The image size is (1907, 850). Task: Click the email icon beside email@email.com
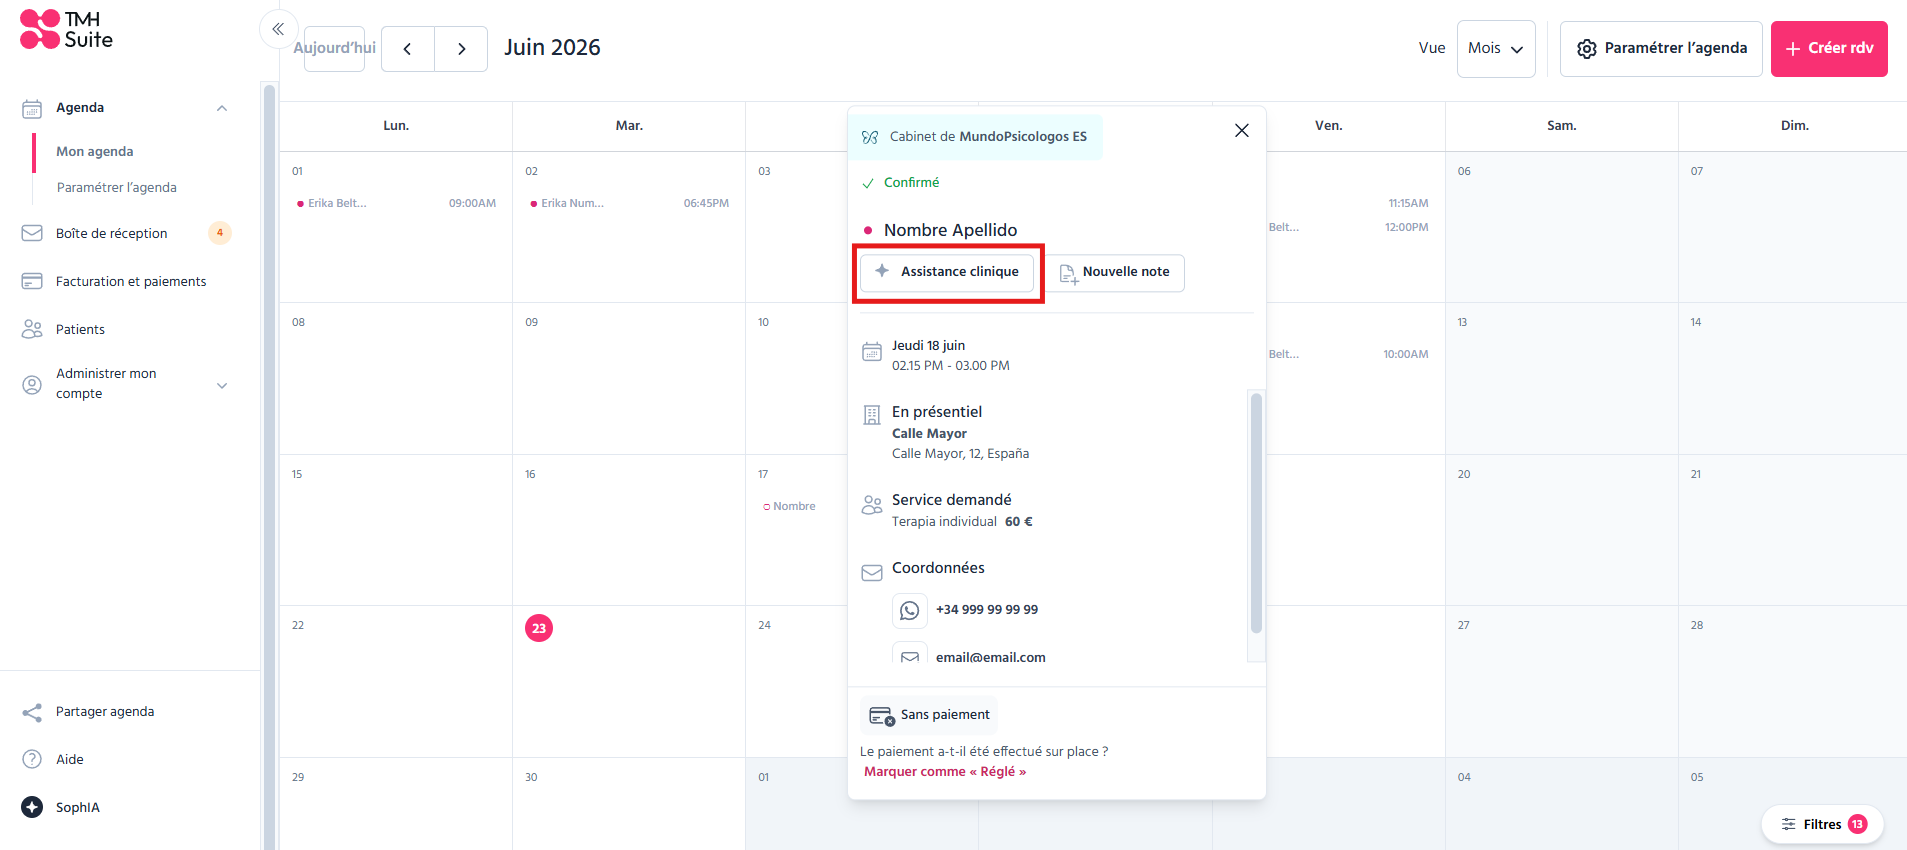point(910,655)
